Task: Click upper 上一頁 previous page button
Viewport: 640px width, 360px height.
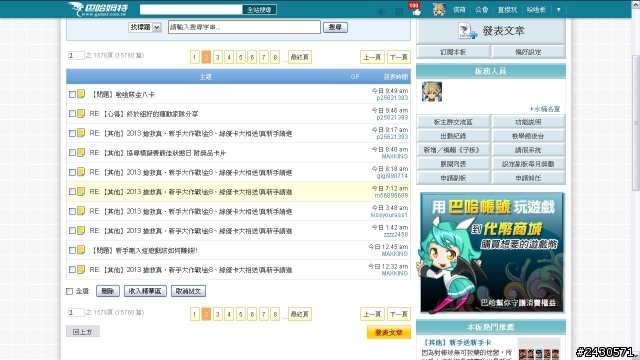Action: click(x=372, y=57)
